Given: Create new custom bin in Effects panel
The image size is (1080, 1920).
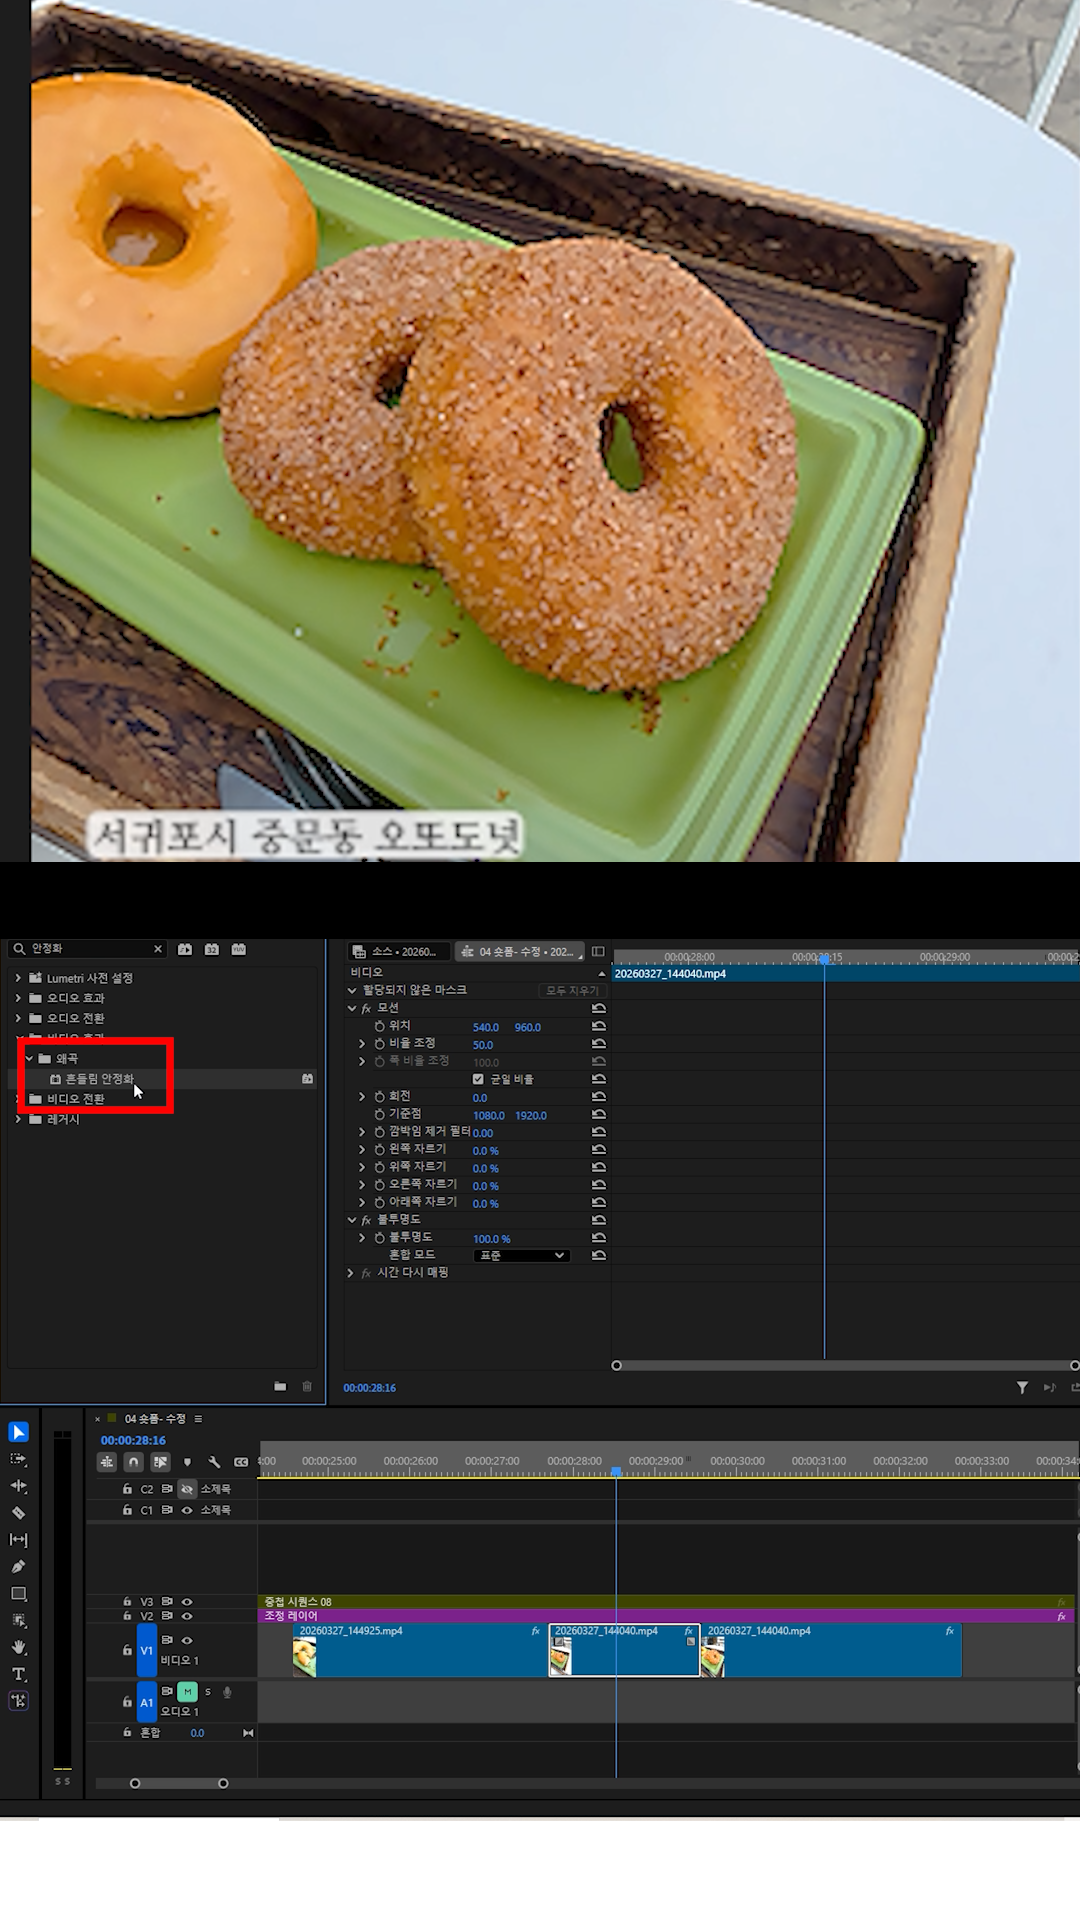Looking at the screenshot, I should tap(280, 1386).
